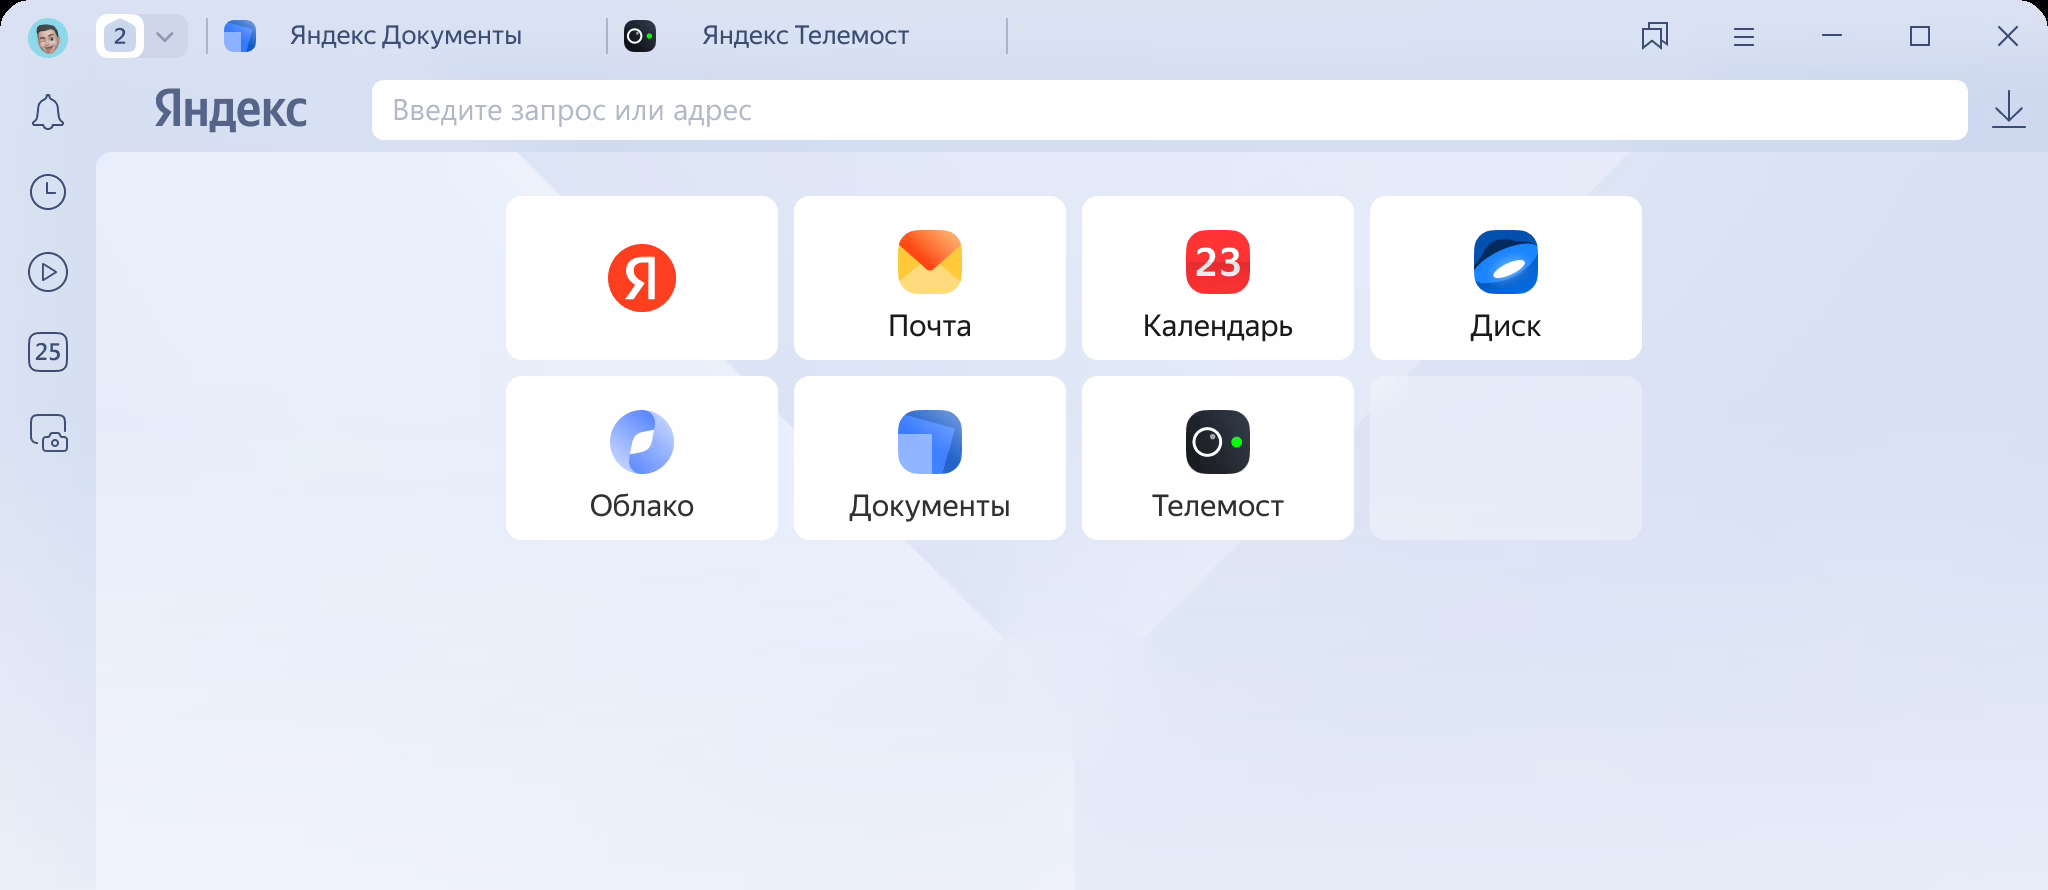
Task: Open the bookmarks icon in title bar
Action: coord(1655,37)
